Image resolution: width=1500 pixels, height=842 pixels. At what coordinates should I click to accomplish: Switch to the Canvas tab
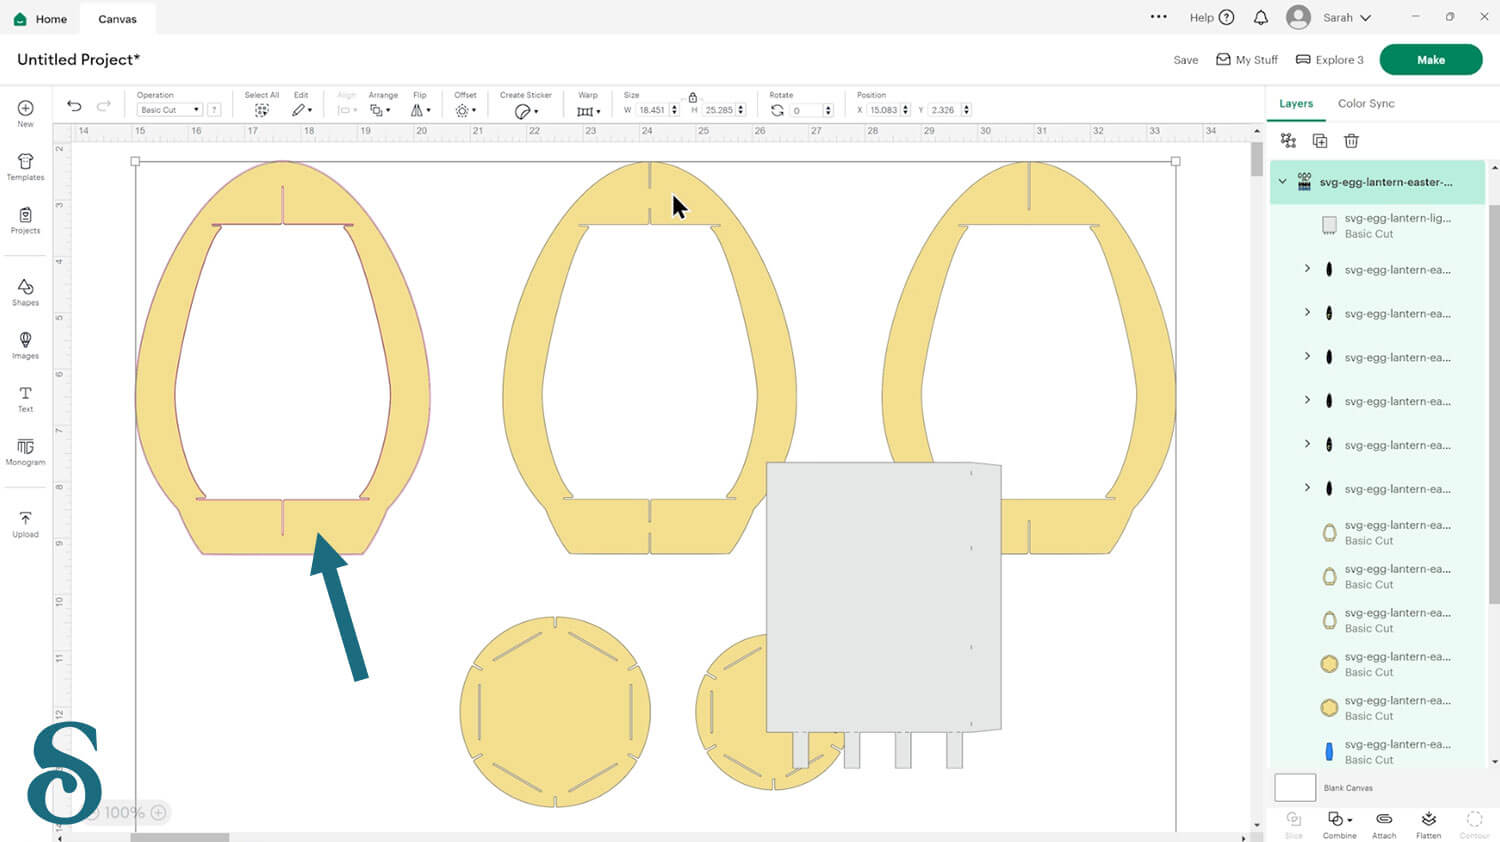117,18
